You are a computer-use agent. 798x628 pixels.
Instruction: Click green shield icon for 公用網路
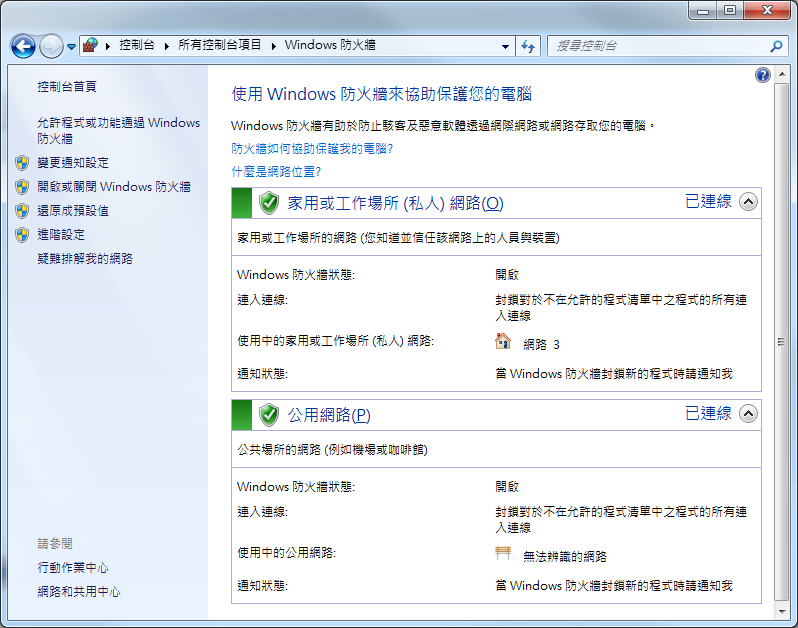coord(268,414)
